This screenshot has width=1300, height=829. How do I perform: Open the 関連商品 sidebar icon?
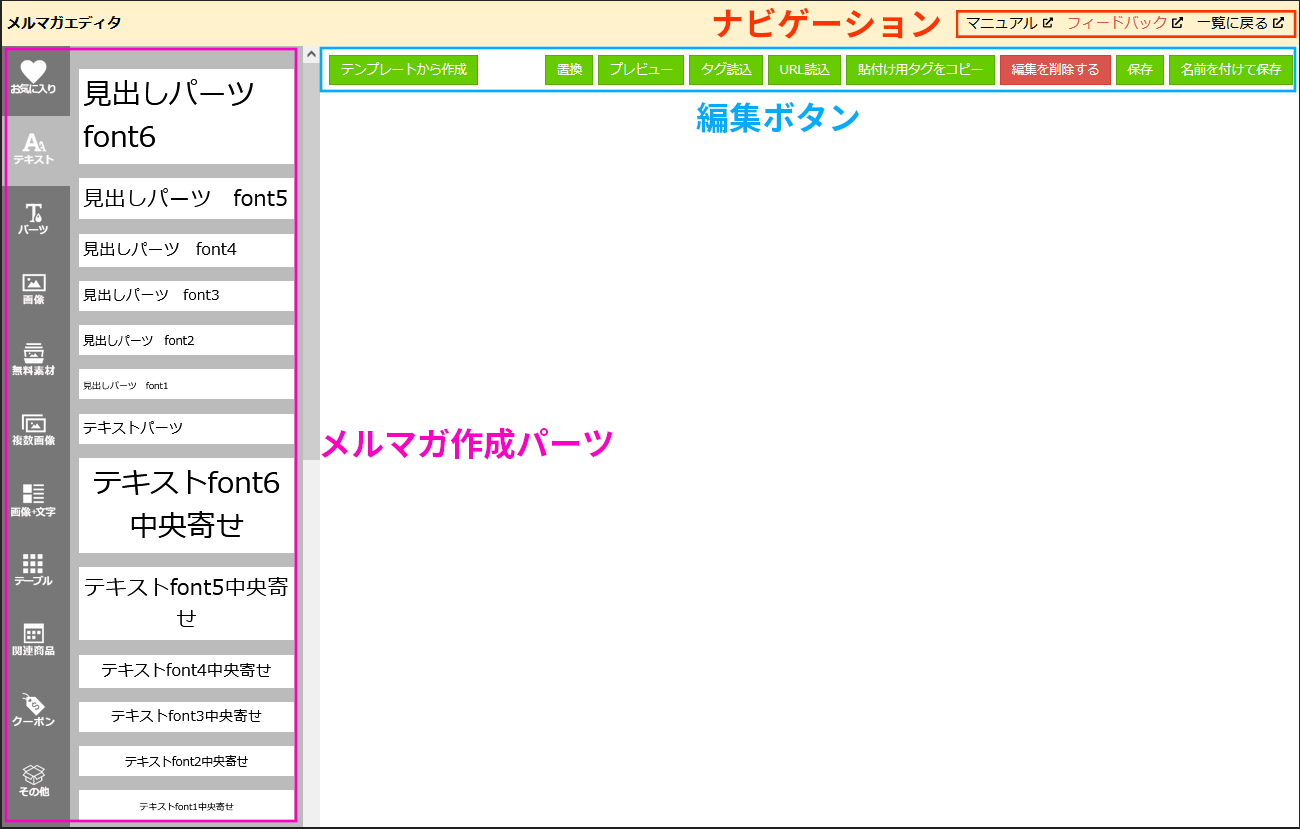pos(34,640)
